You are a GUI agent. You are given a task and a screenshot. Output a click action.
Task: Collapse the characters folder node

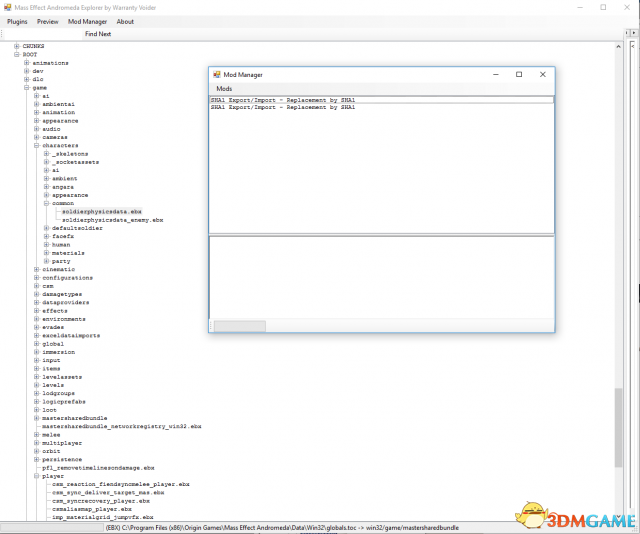(x=36, y=145)
